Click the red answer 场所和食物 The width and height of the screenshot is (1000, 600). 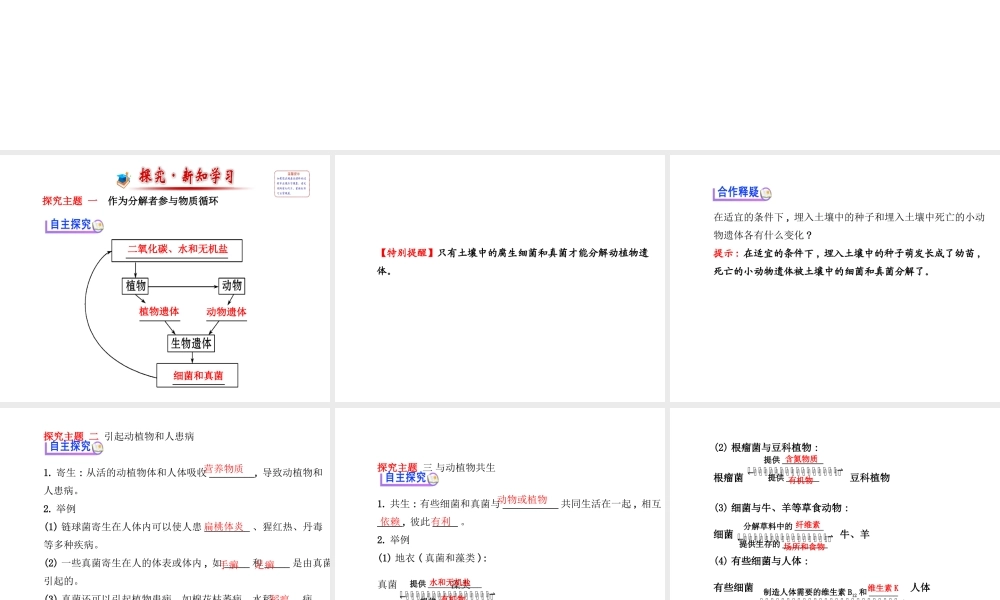[804, 546]
